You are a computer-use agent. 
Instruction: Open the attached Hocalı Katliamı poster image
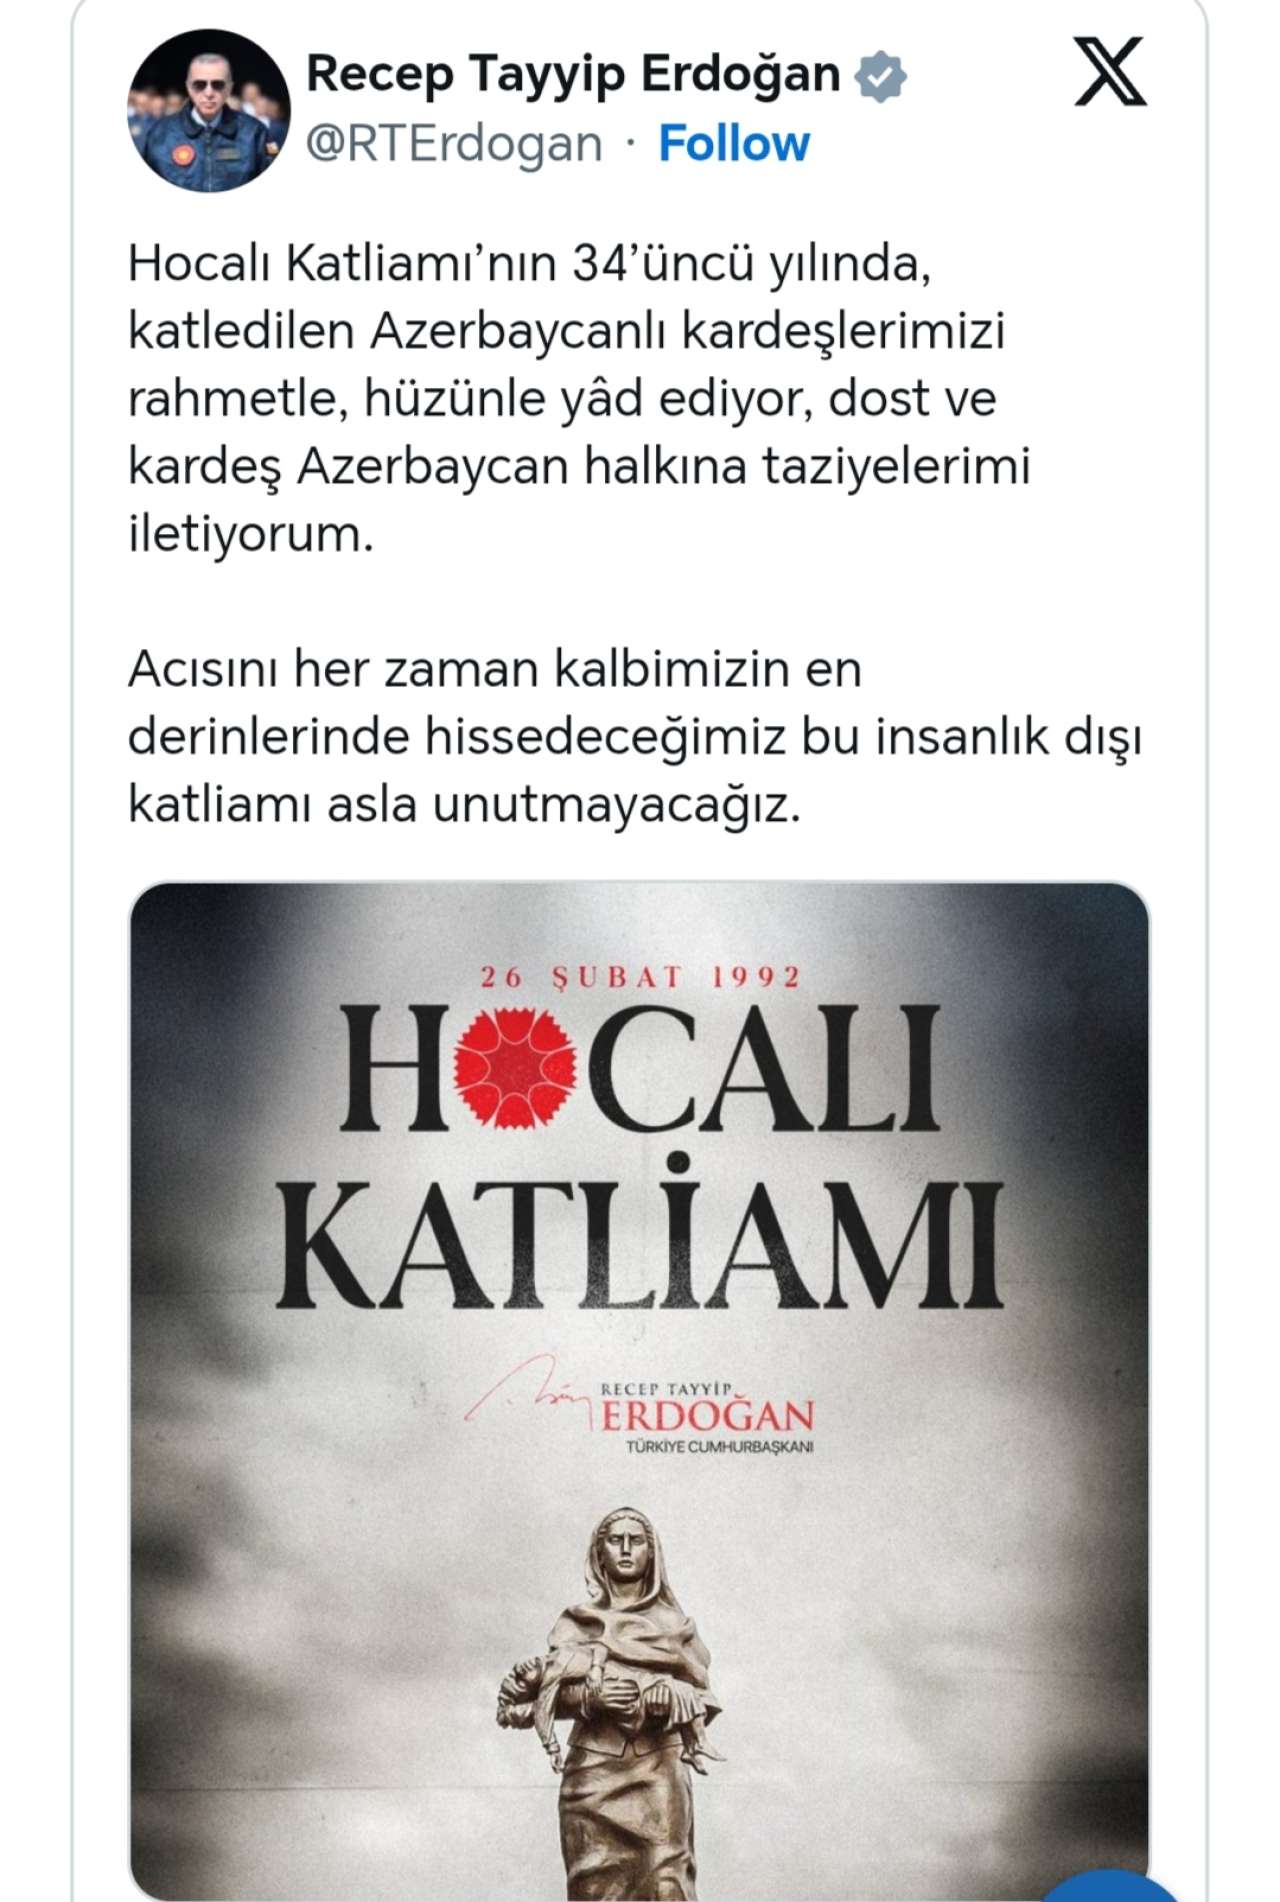tap(640, 1391)
